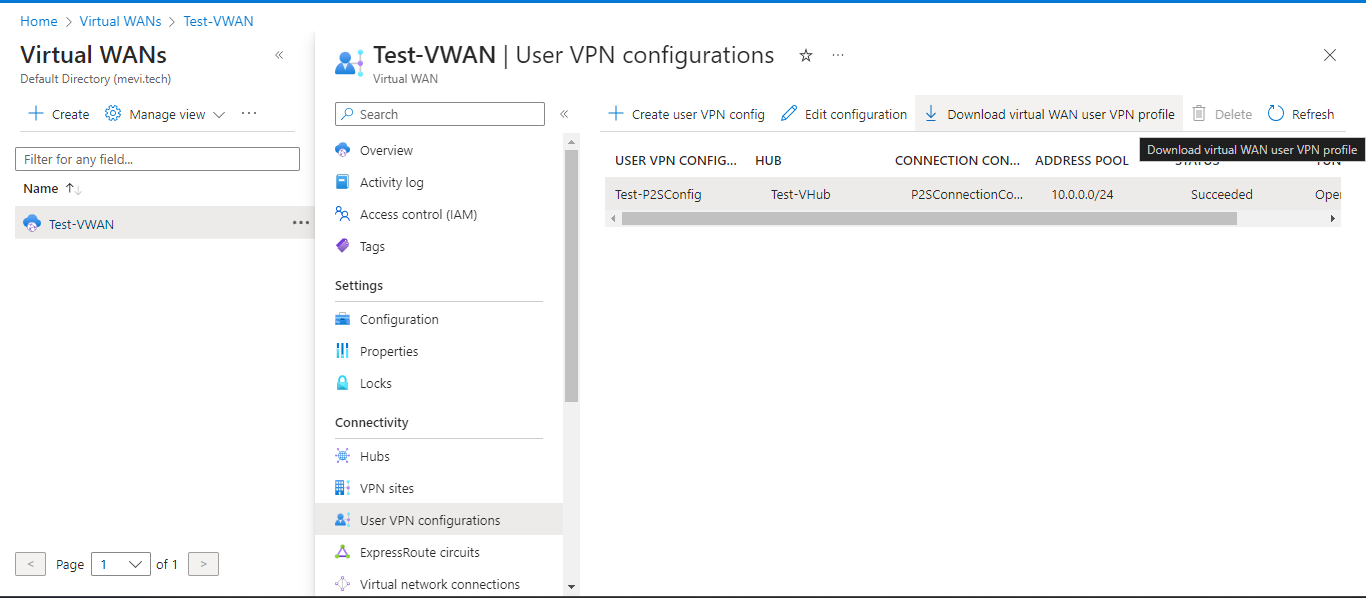Image resolution: width=1366 pixels, height=598 pixels.
Task: Click the Manage view gear icon
Action: click(113, 114)
